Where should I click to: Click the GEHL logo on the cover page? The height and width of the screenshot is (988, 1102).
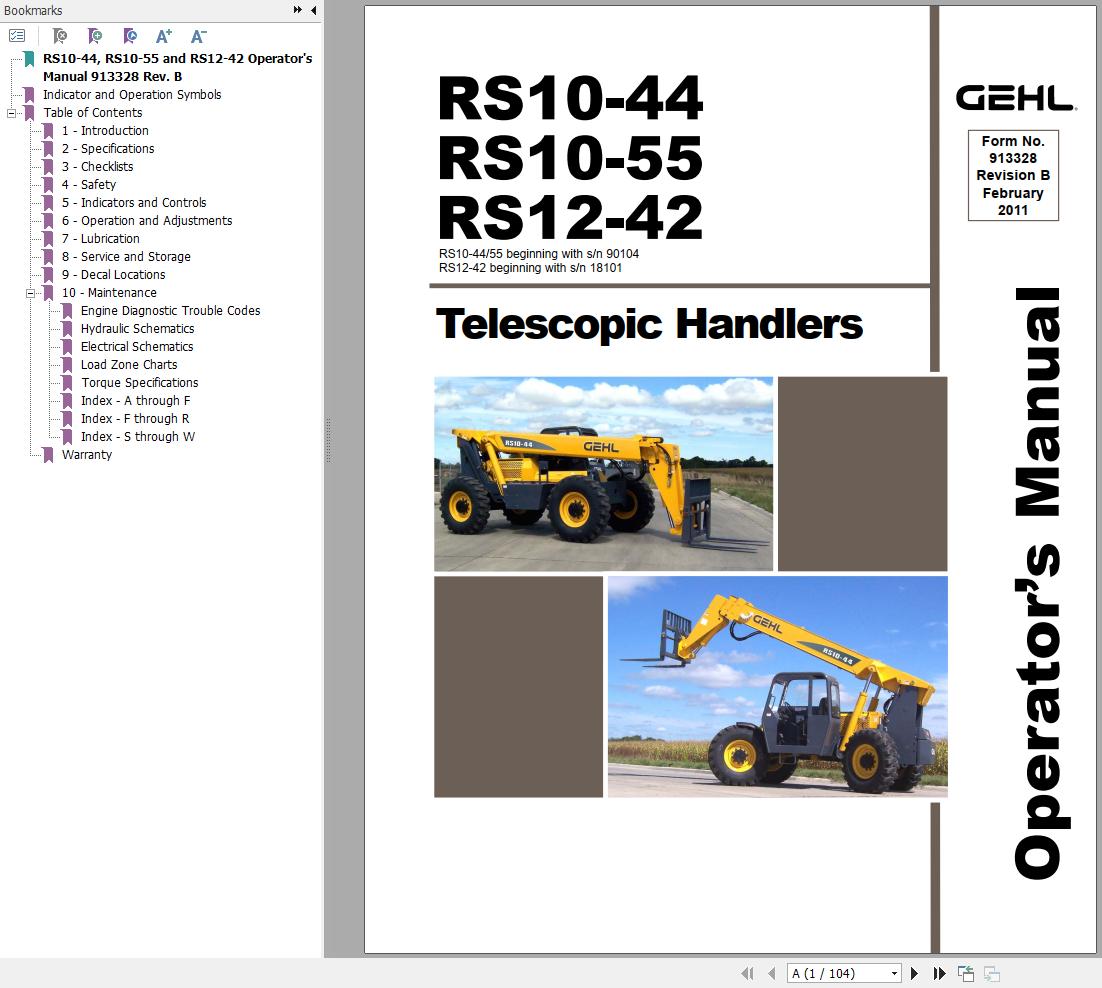tap(1016, 98)
